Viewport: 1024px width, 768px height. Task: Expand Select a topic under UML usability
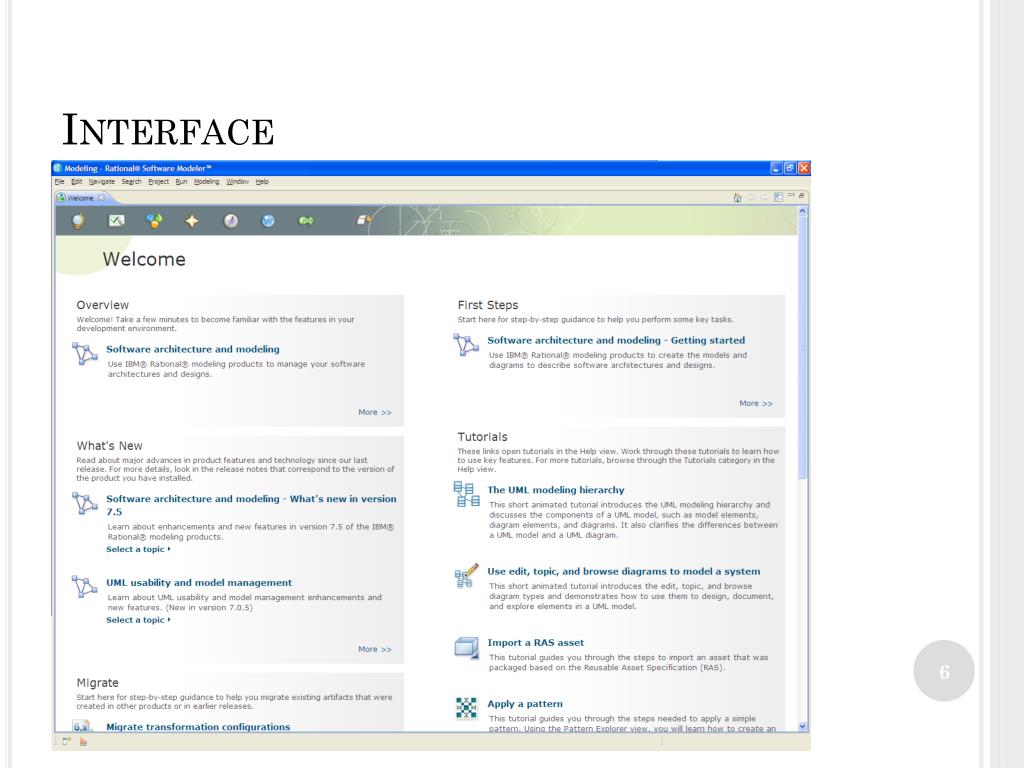click(138, 620)
